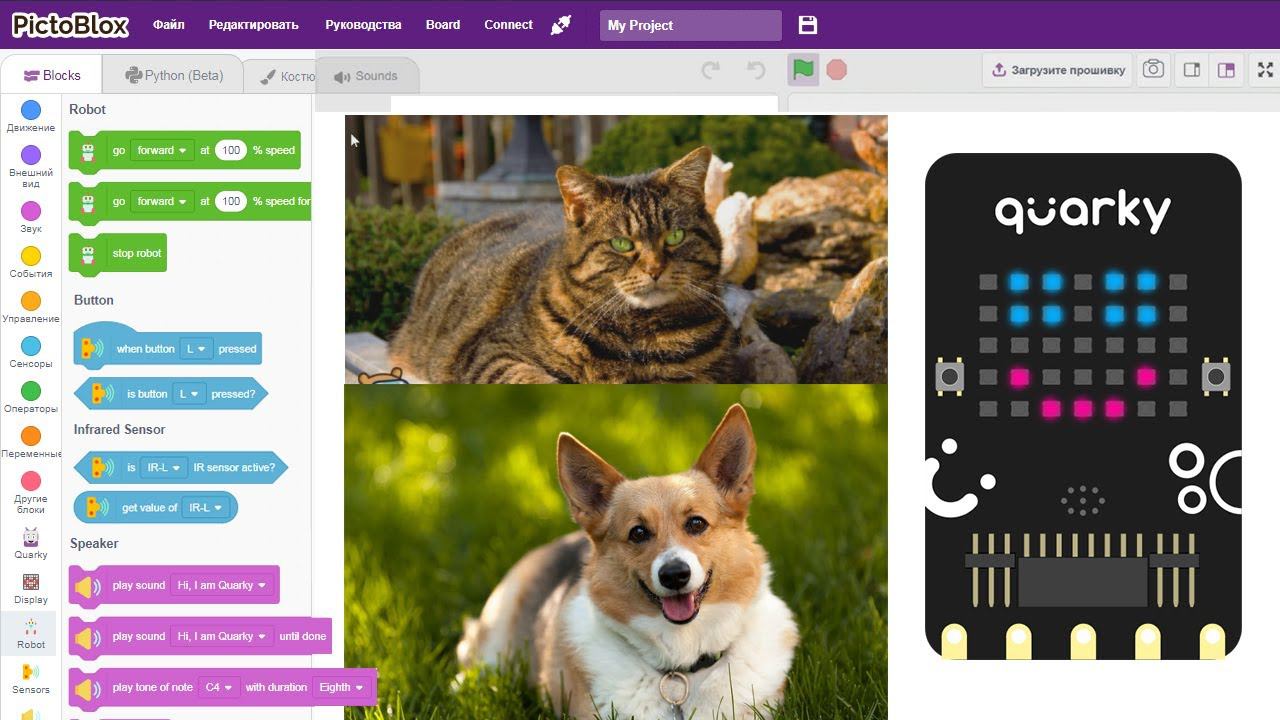Select the Sensors block category
This screenshot has width=1280, height=720.
[x=31, y=678]
